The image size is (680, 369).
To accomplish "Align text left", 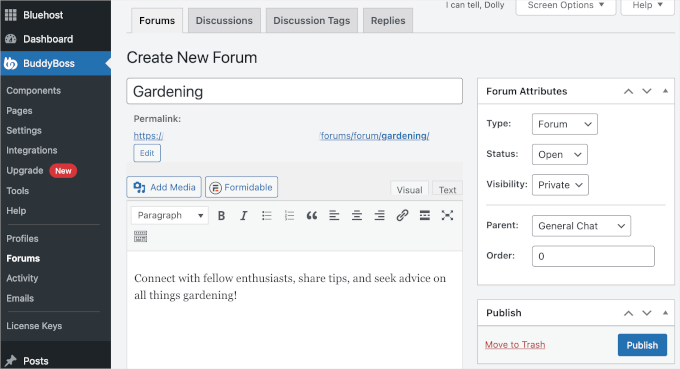I will coord(334,216).
